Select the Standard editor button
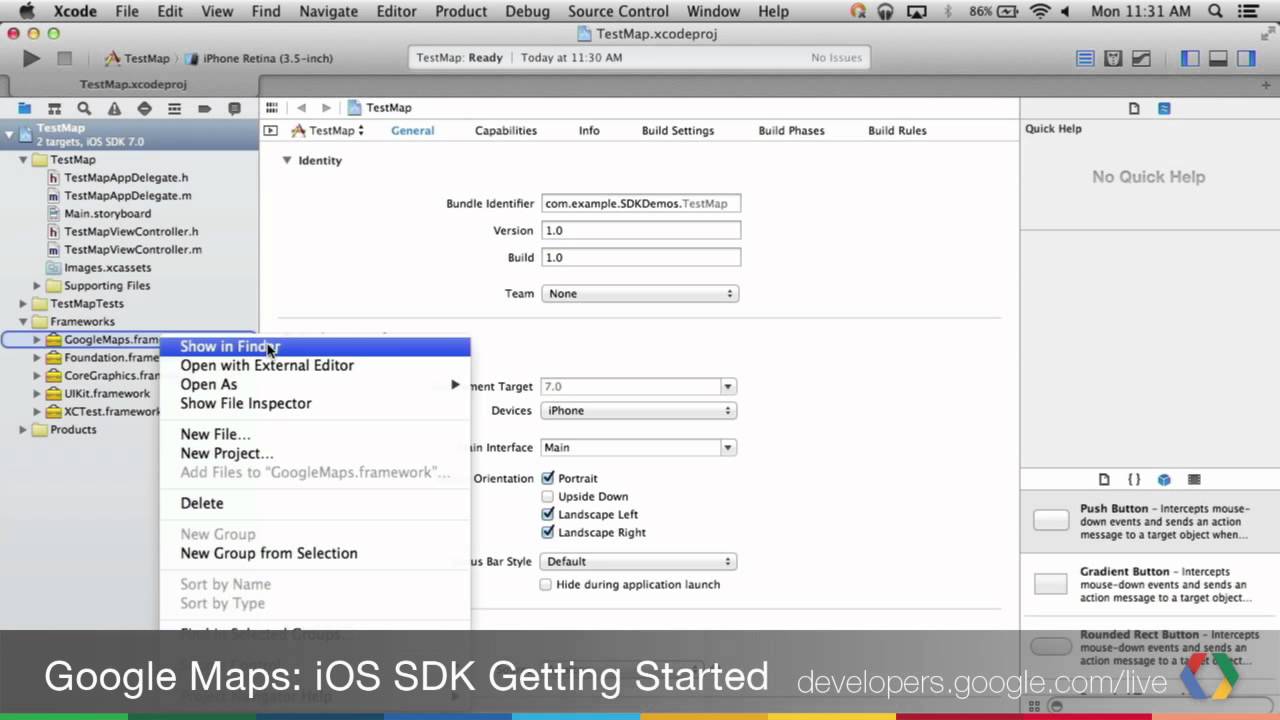1280x720 pixels. click(x=1085, y=58)
